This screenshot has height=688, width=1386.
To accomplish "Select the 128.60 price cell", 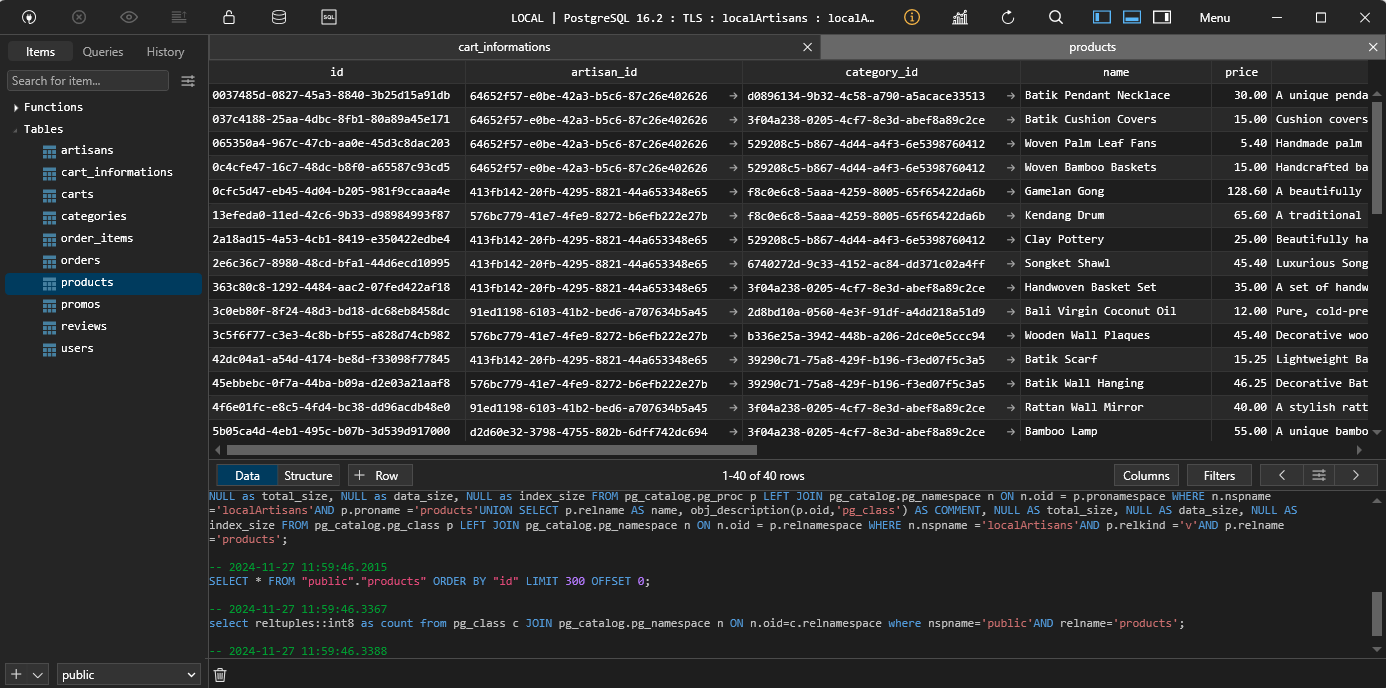I will tap(1241, 191).
